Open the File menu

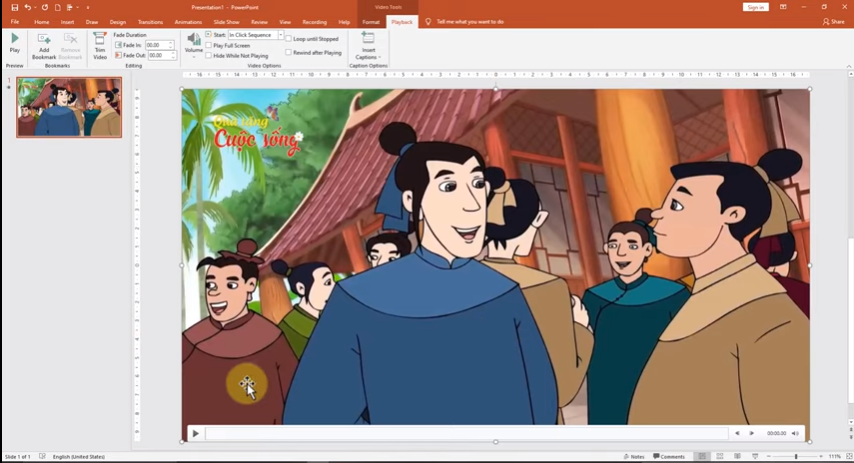pyautogui.click(x=15, y=22)
